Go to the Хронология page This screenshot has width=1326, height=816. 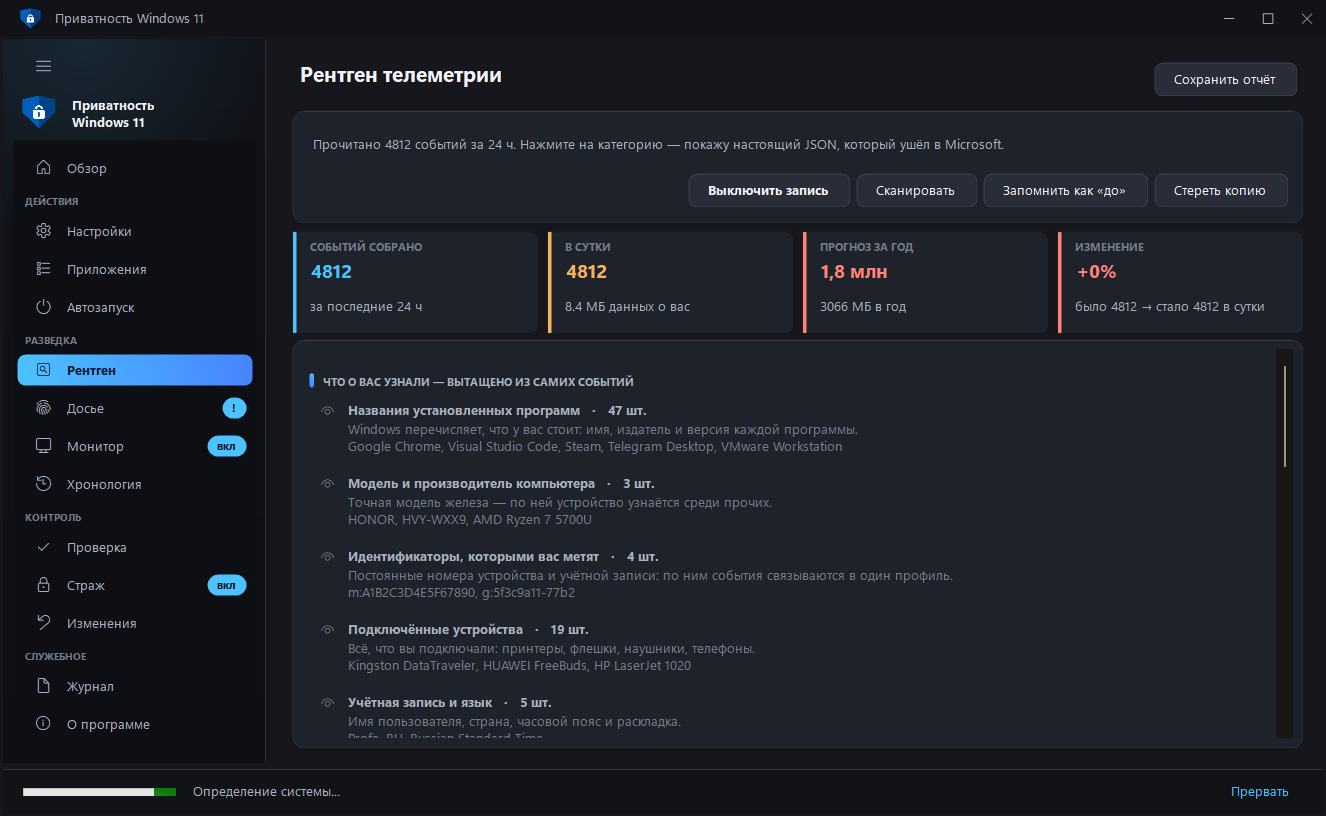coord(135,484)
